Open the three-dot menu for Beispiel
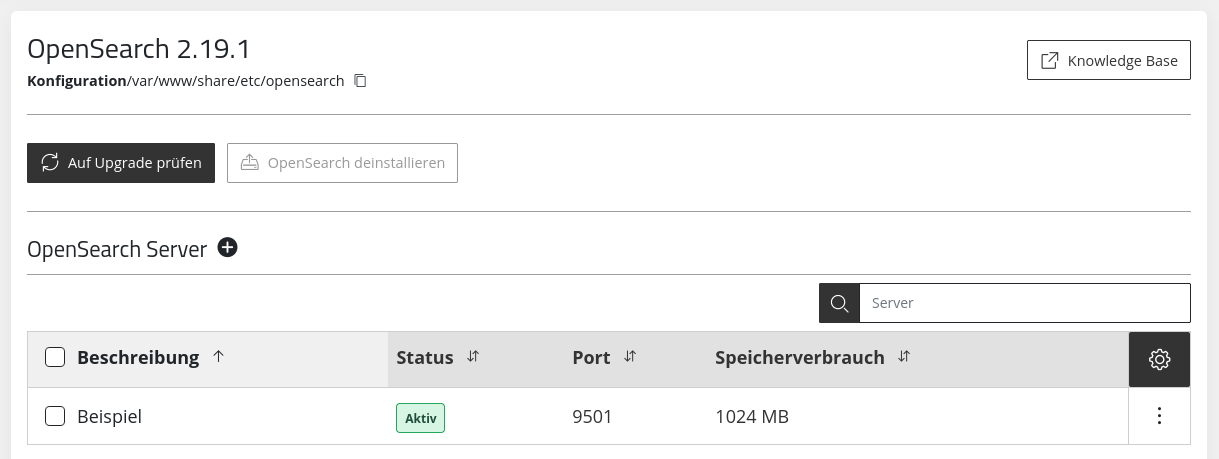 pyautogui.click(x=1160, y=416)
